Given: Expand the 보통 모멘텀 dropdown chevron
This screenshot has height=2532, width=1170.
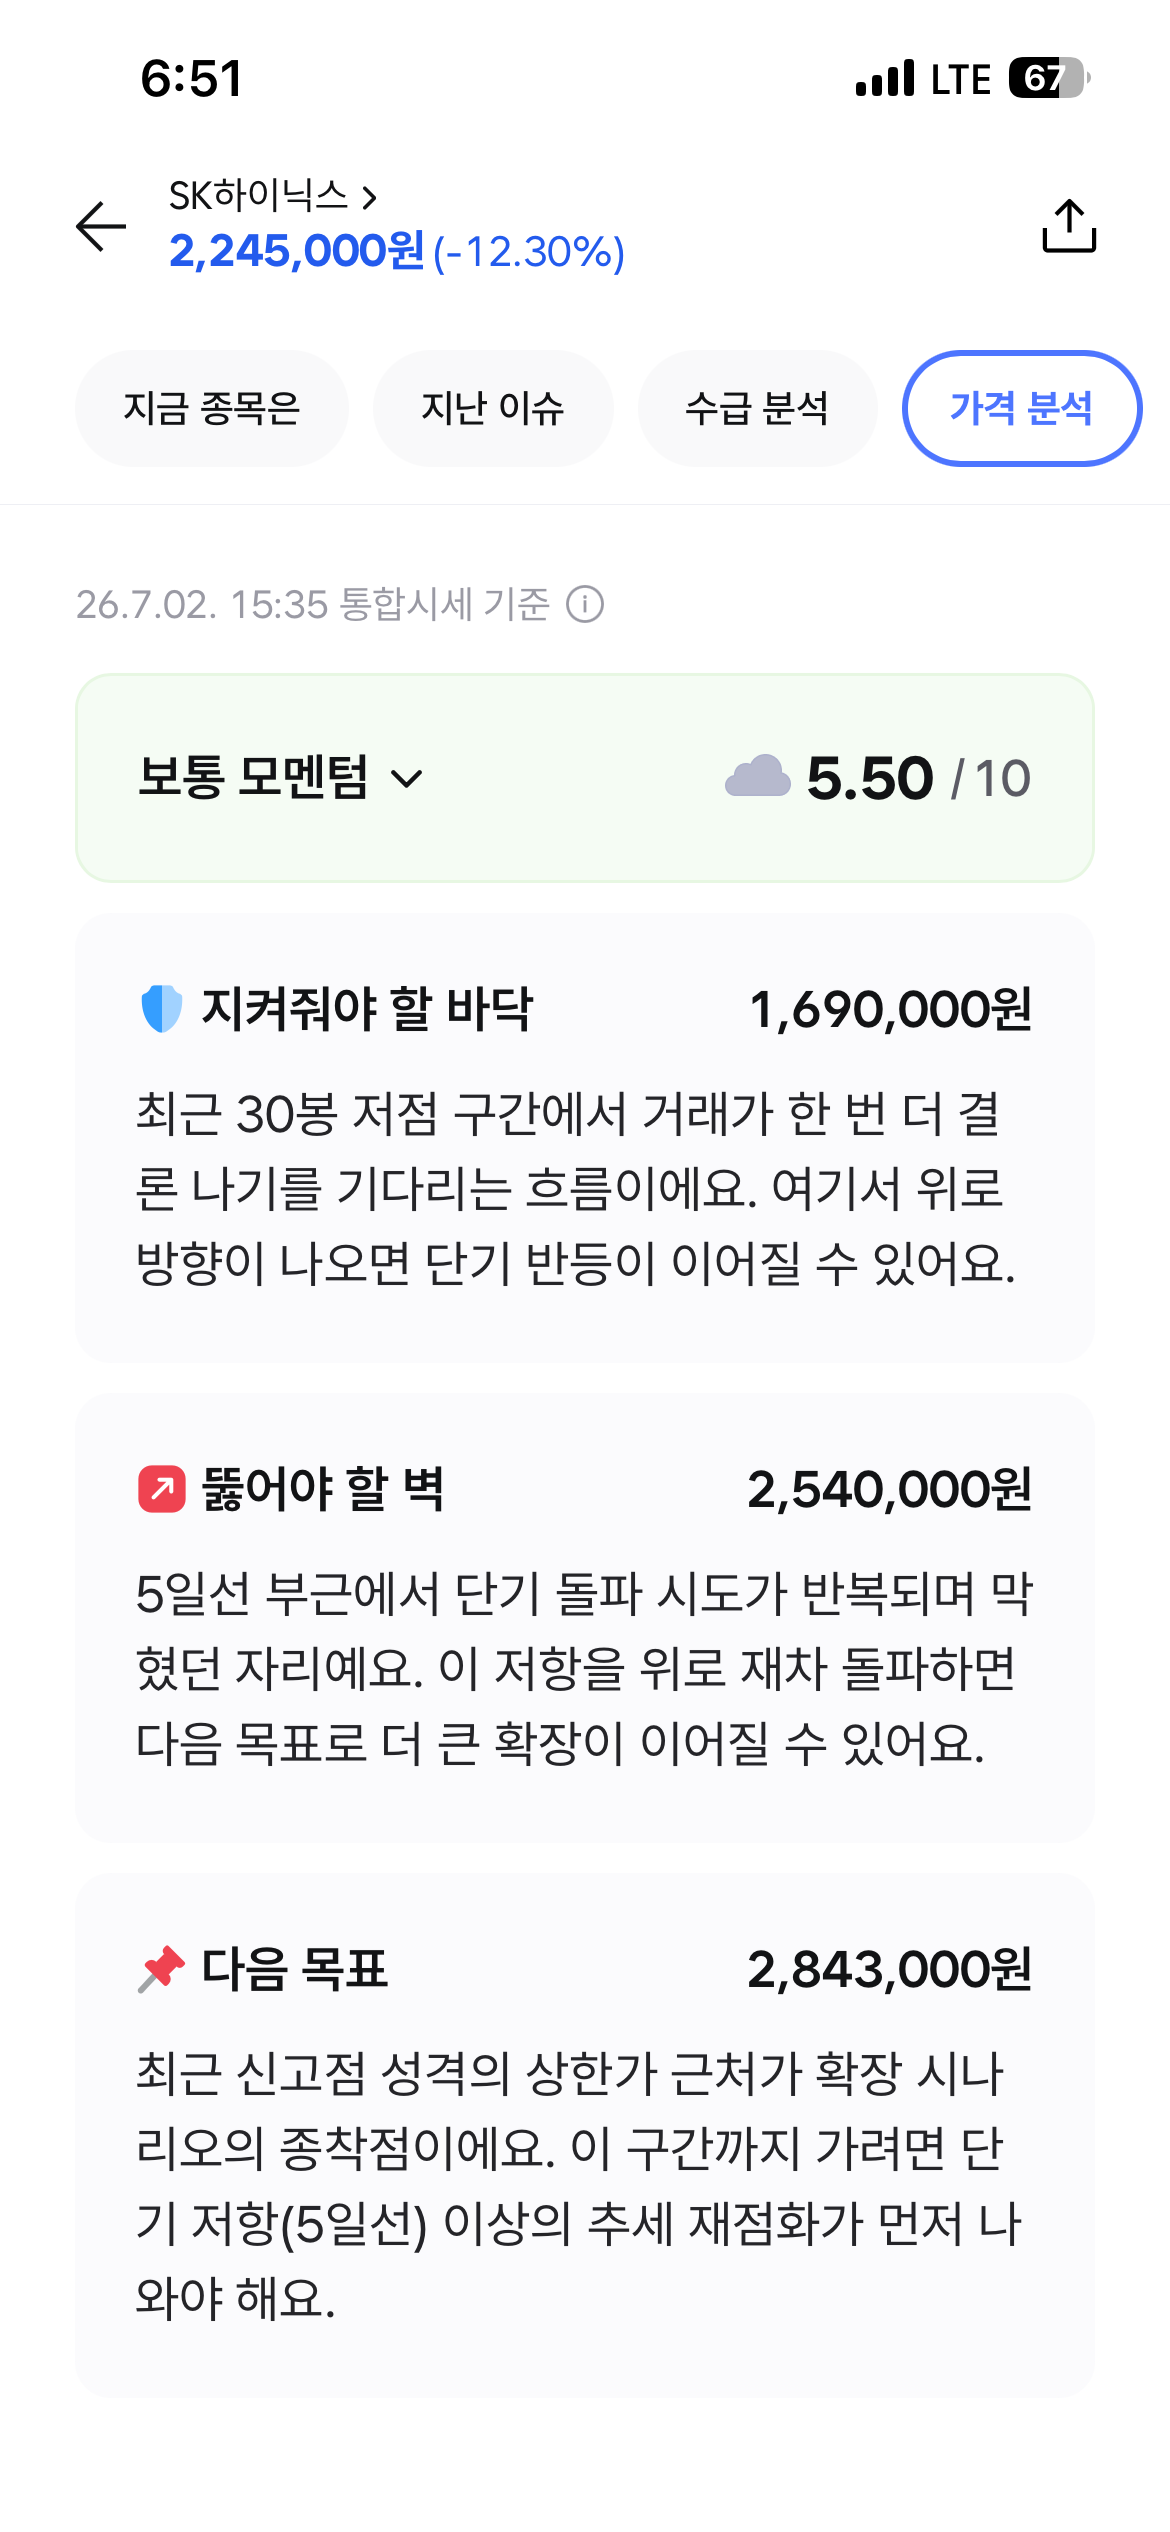Looking at the screenshot, I should pyautogui.click(x=407, y=778).
